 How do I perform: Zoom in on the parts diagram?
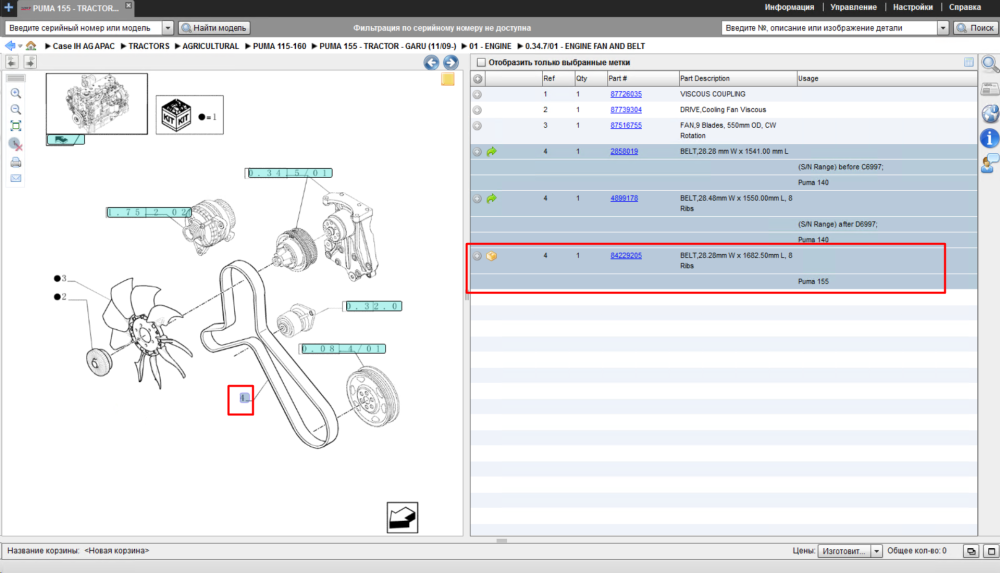pos(16,93)
